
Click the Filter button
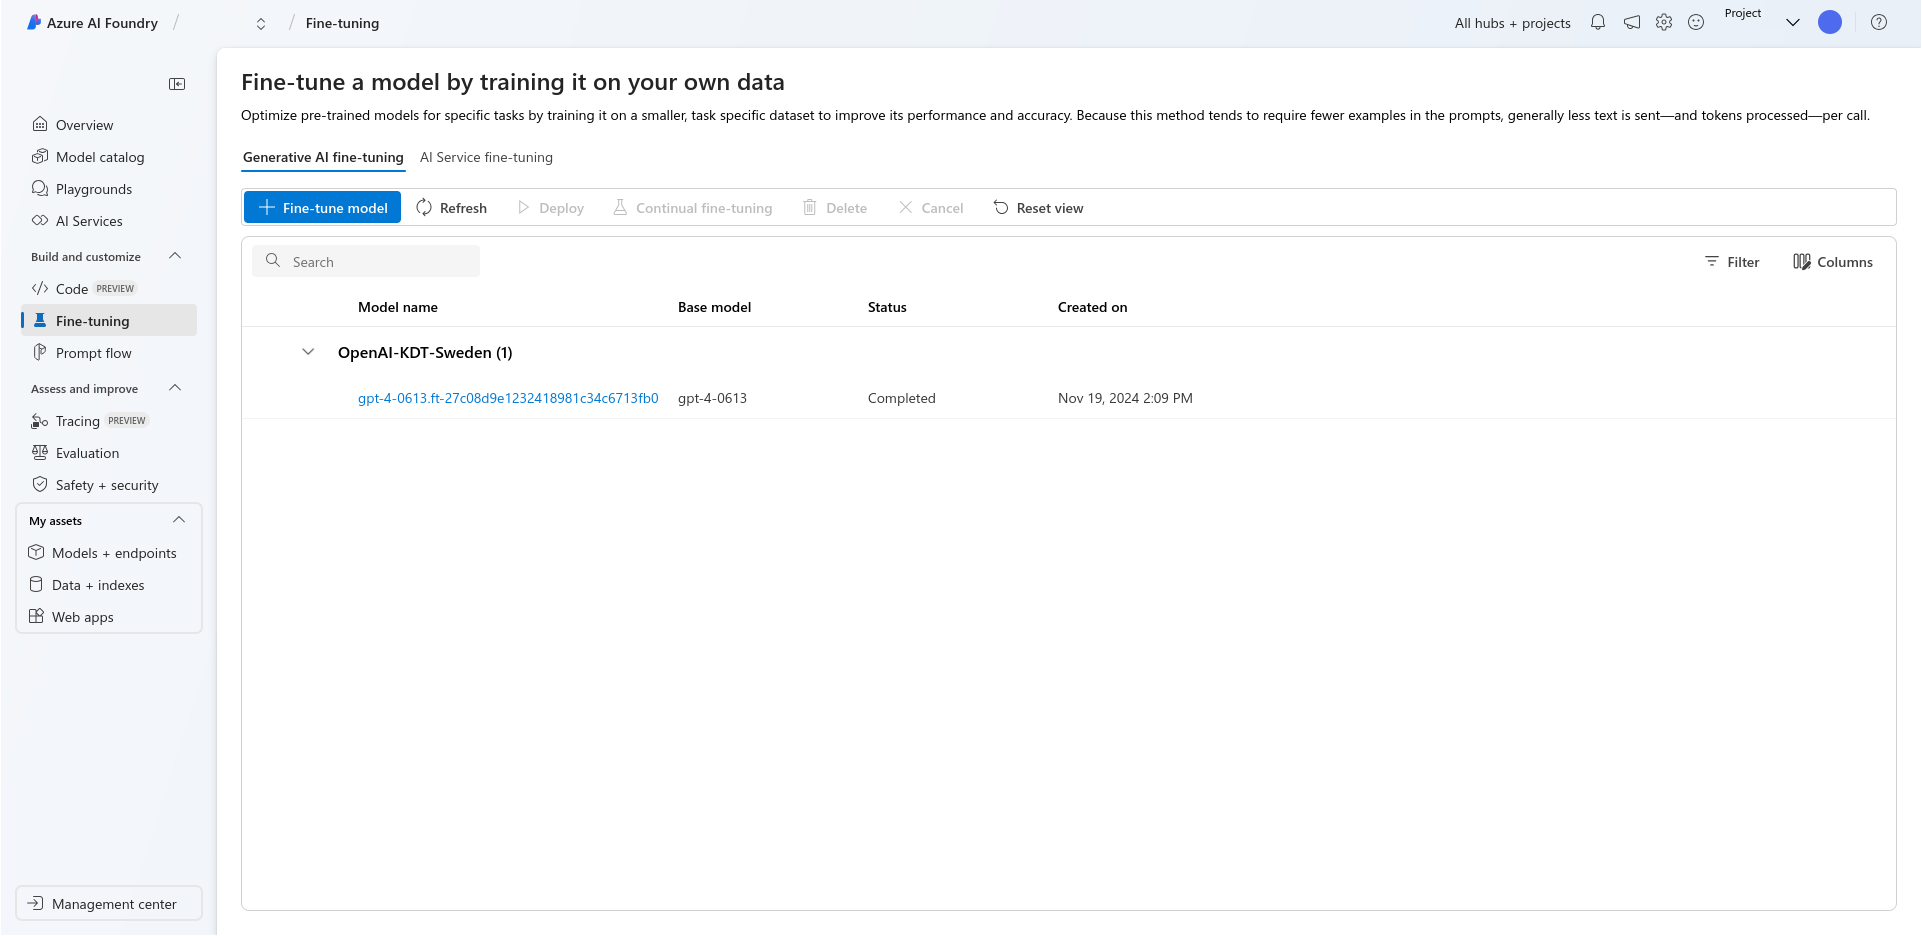pos(1732,262)
